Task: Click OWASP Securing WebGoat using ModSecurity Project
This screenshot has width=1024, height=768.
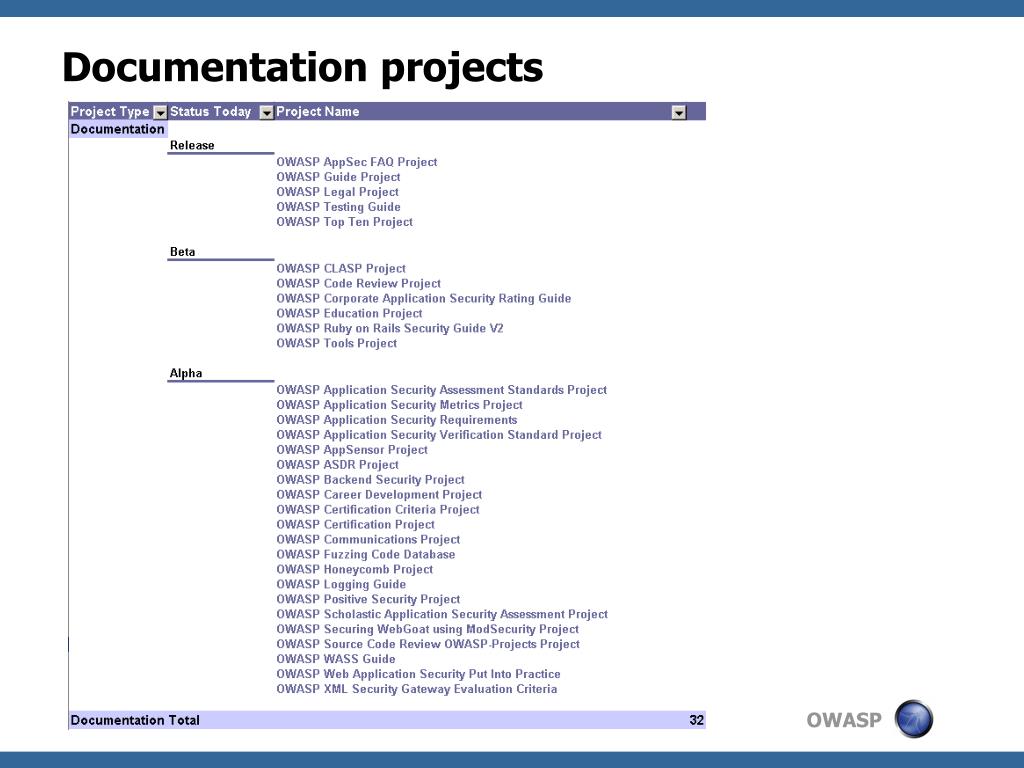Action: pyautogui.click(x=428, y=630)
